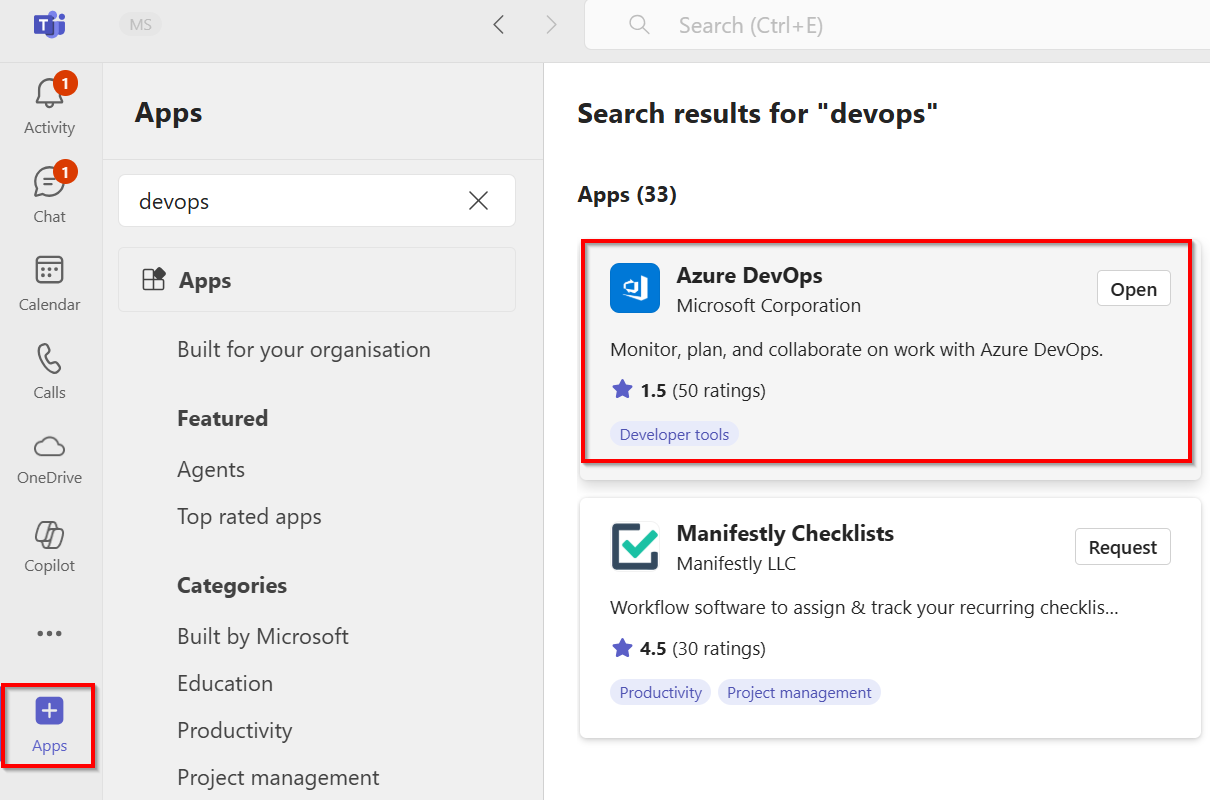The height and width of the screenshot is (800, 1210).
Task: Clear the devops search text
Action: (479, 201)
